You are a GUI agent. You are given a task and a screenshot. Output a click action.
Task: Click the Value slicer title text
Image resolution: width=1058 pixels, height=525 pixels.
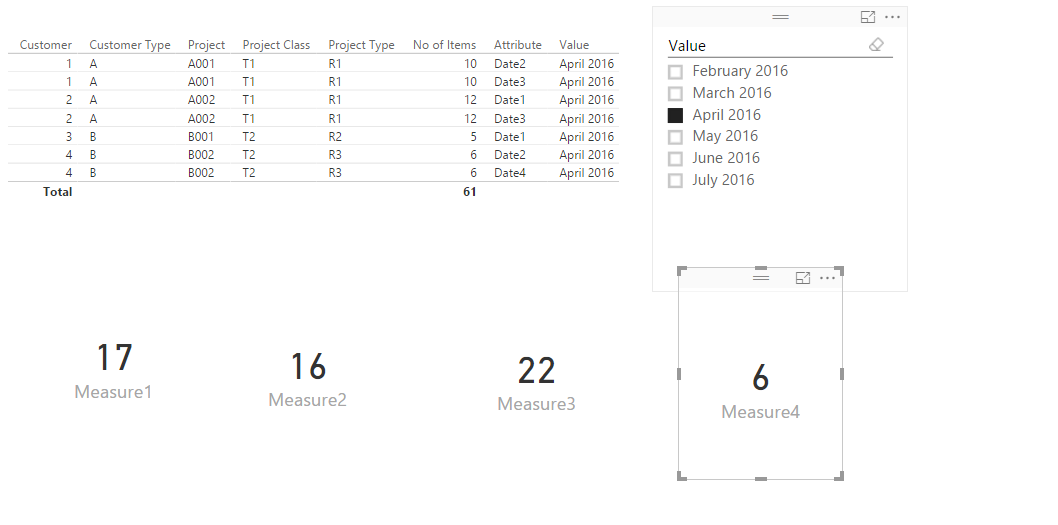click(687, 46)
